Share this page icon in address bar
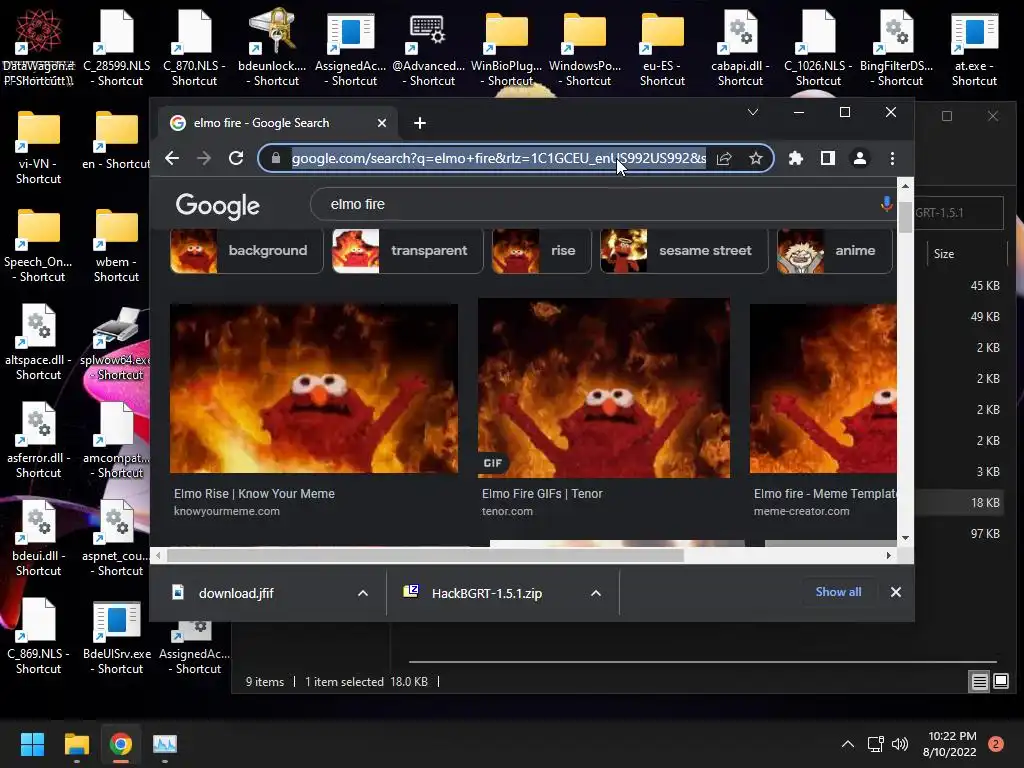The image size is (1024, 768). point(724,159)
